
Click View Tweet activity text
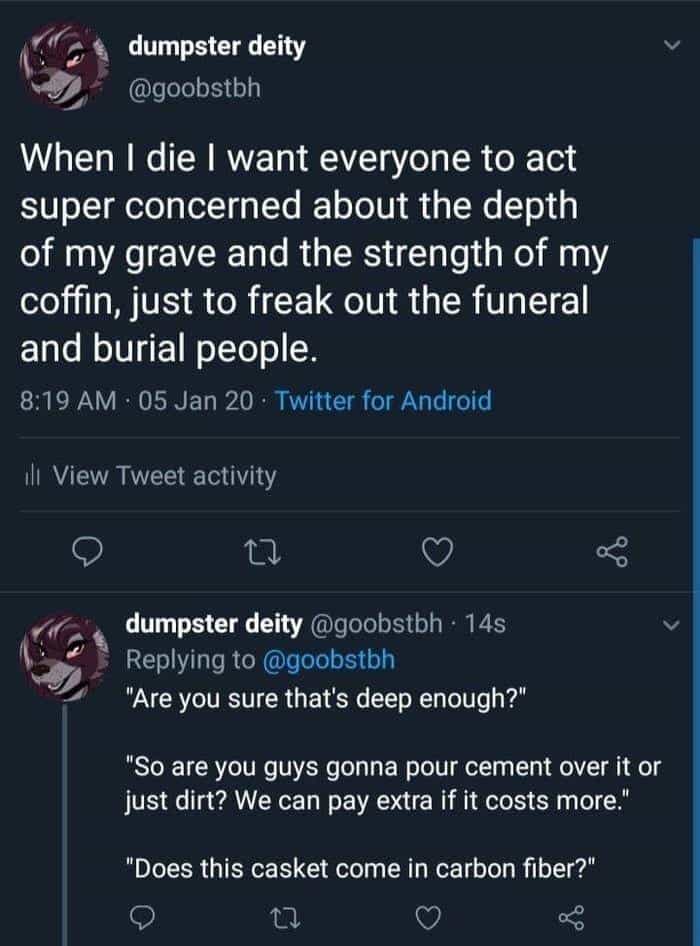click(x=164, y=477)
